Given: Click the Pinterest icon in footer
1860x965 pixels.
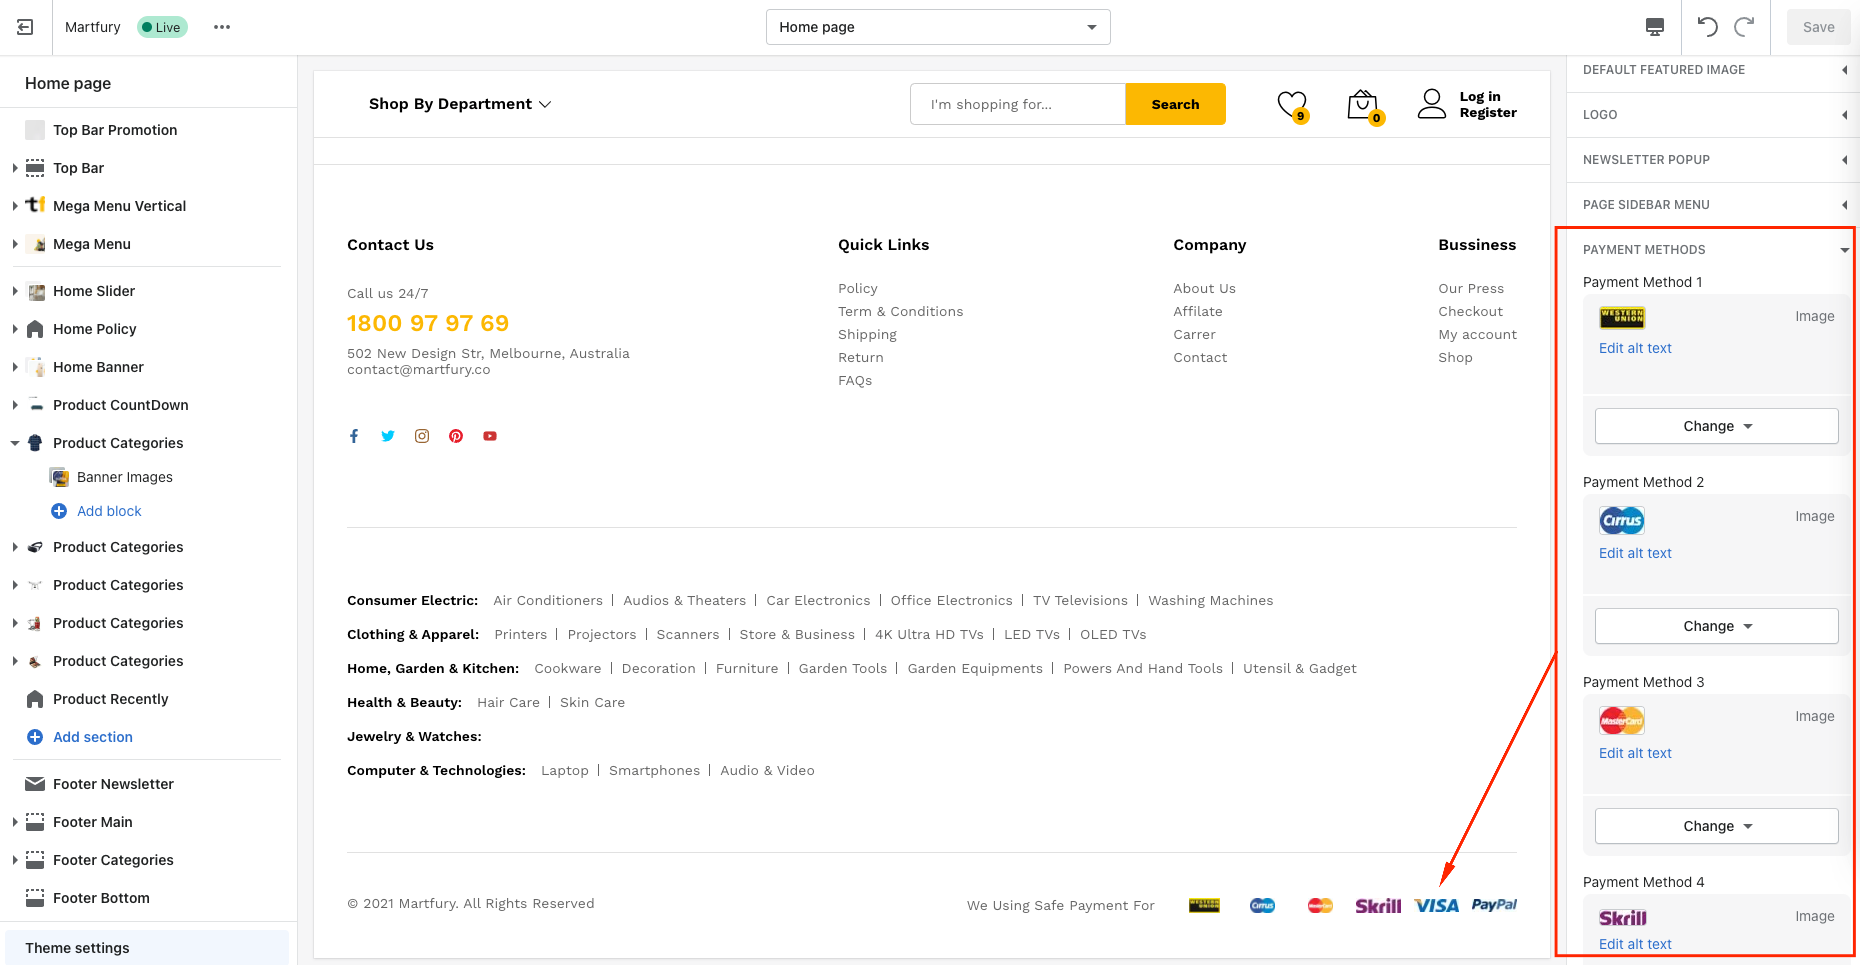Looking at the screenshot, I should pyautogui.click(x=456, y=436).
